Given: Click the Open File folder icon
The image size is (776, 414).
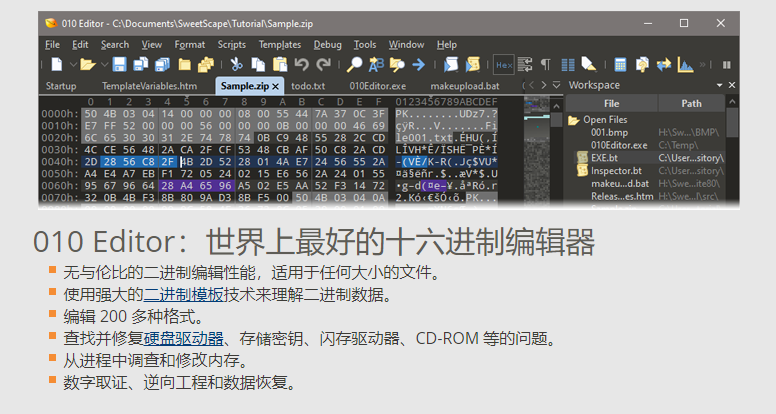Looking at the screenshot, I should click(x=88, y=64).
